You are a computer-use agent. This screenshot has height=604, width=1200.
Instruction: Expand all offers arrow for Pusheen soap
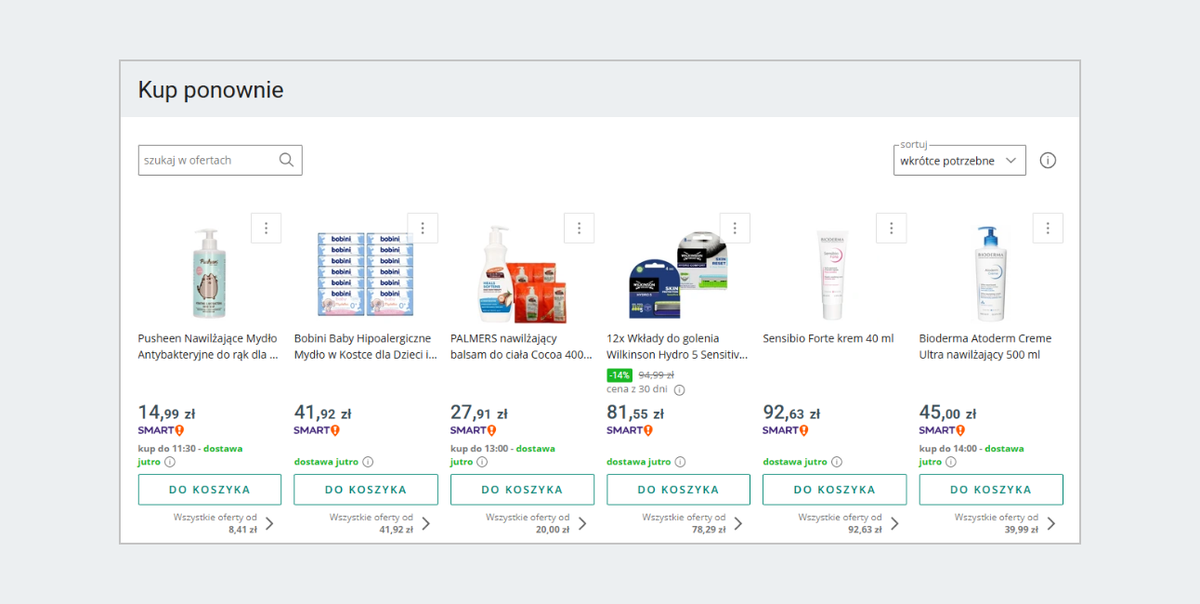coord(269,523)
